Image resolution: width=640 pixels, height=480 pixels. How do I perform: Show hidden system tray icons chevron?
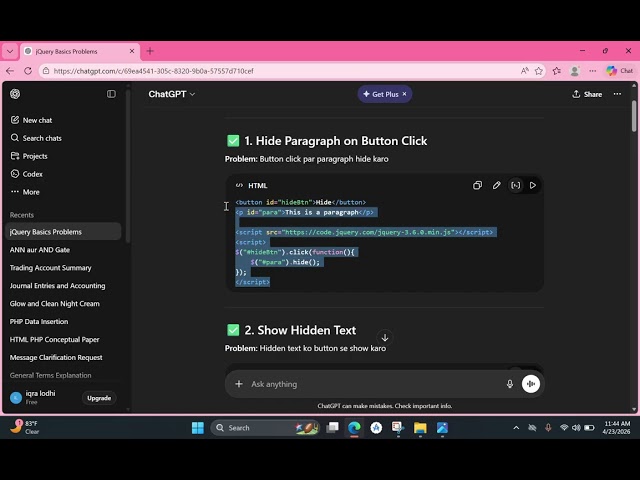pos(516,428)
